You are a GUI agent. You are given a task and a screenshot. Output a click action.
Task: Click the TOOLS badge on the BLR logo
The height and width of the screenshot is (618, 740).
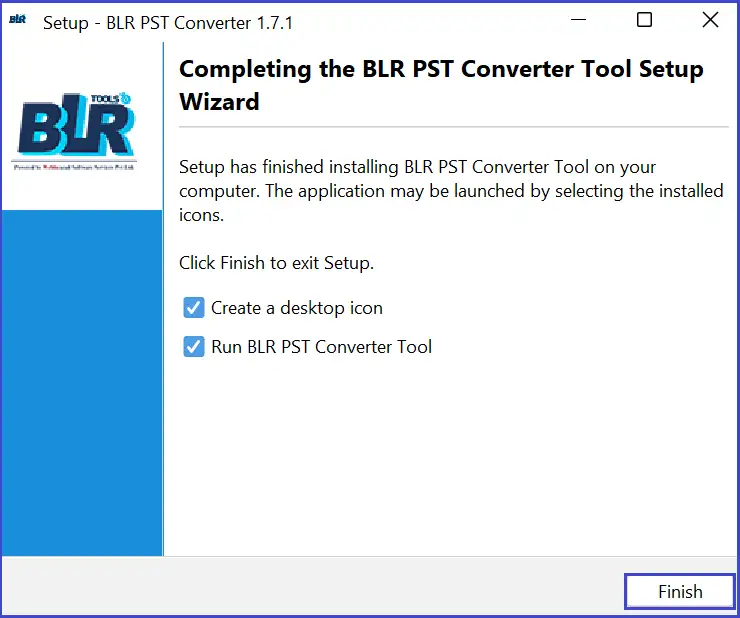[x=111, y=98]
